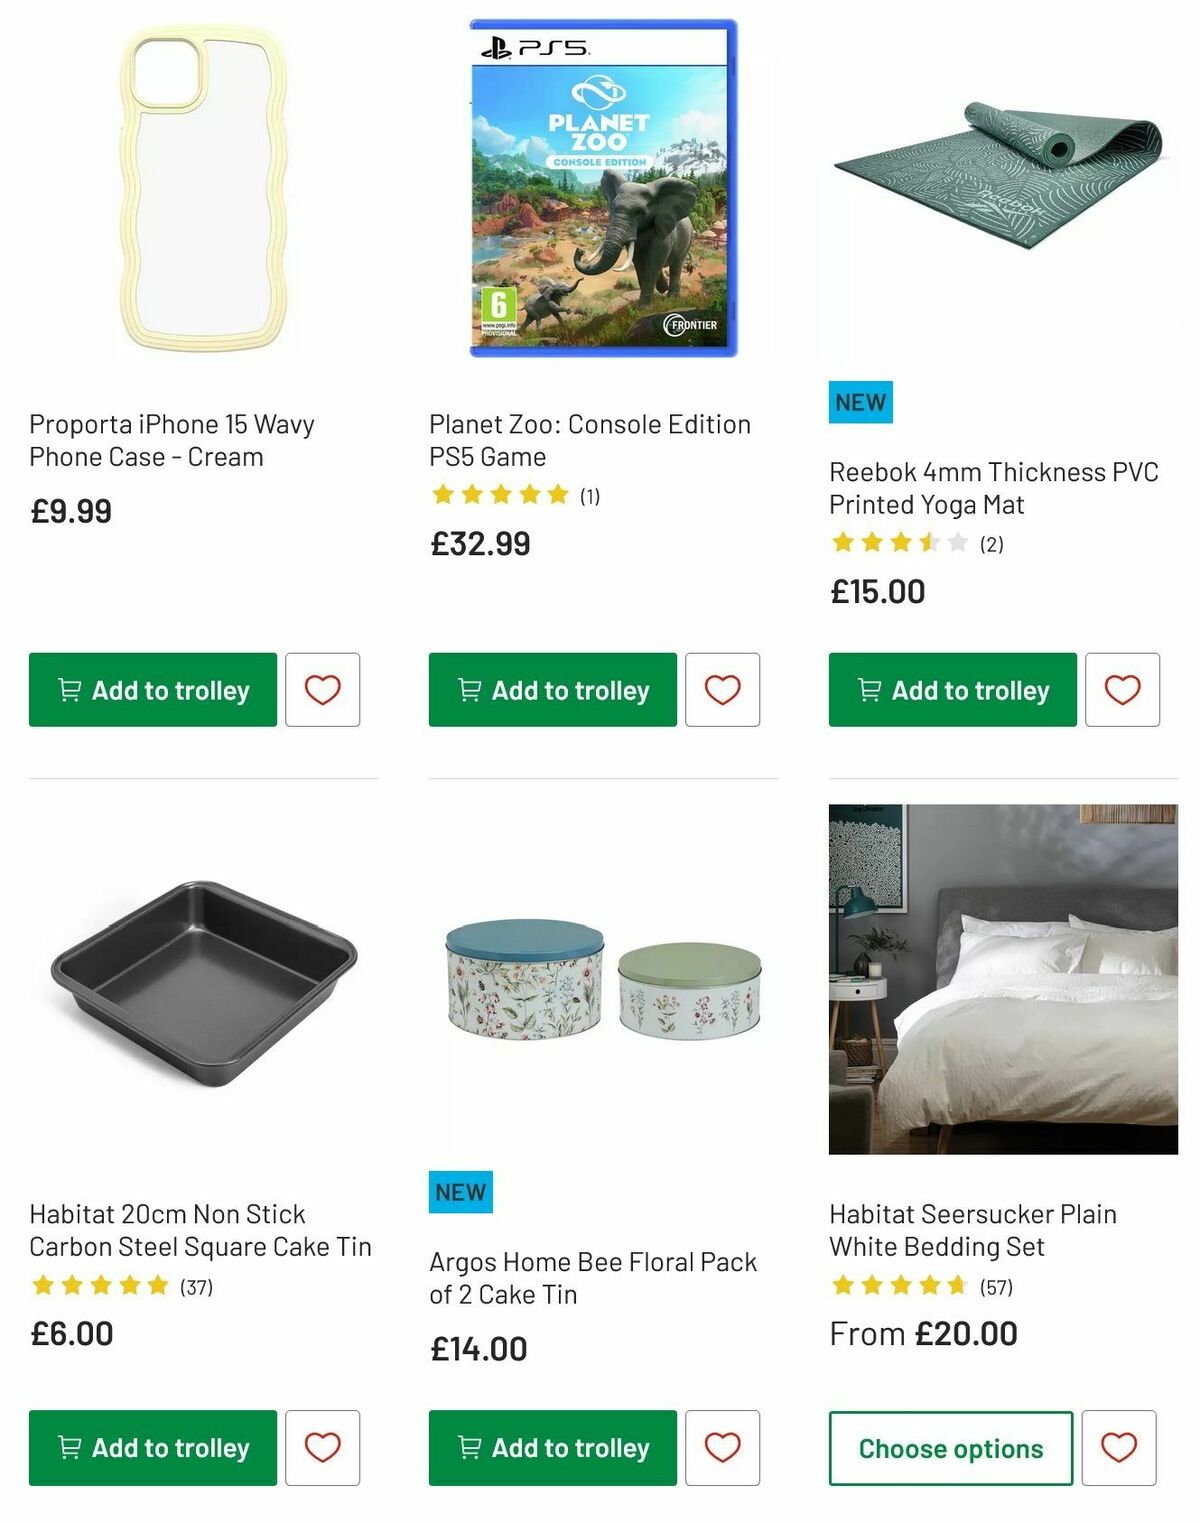Image resolution: width=1200 pixels, height=1523 pixels.
Task: Choose options for Habitat Seersucker Bedding Set
Action: pos(950,1447)
